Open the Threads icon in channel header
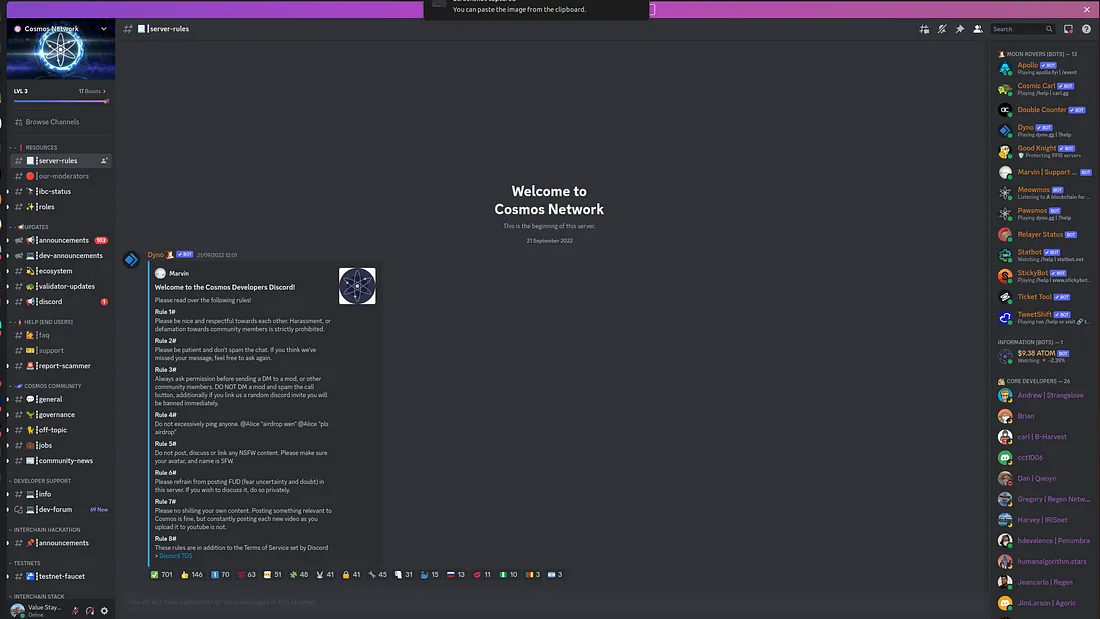Viewport: 1100px width, 619px height. click(923, 29)
